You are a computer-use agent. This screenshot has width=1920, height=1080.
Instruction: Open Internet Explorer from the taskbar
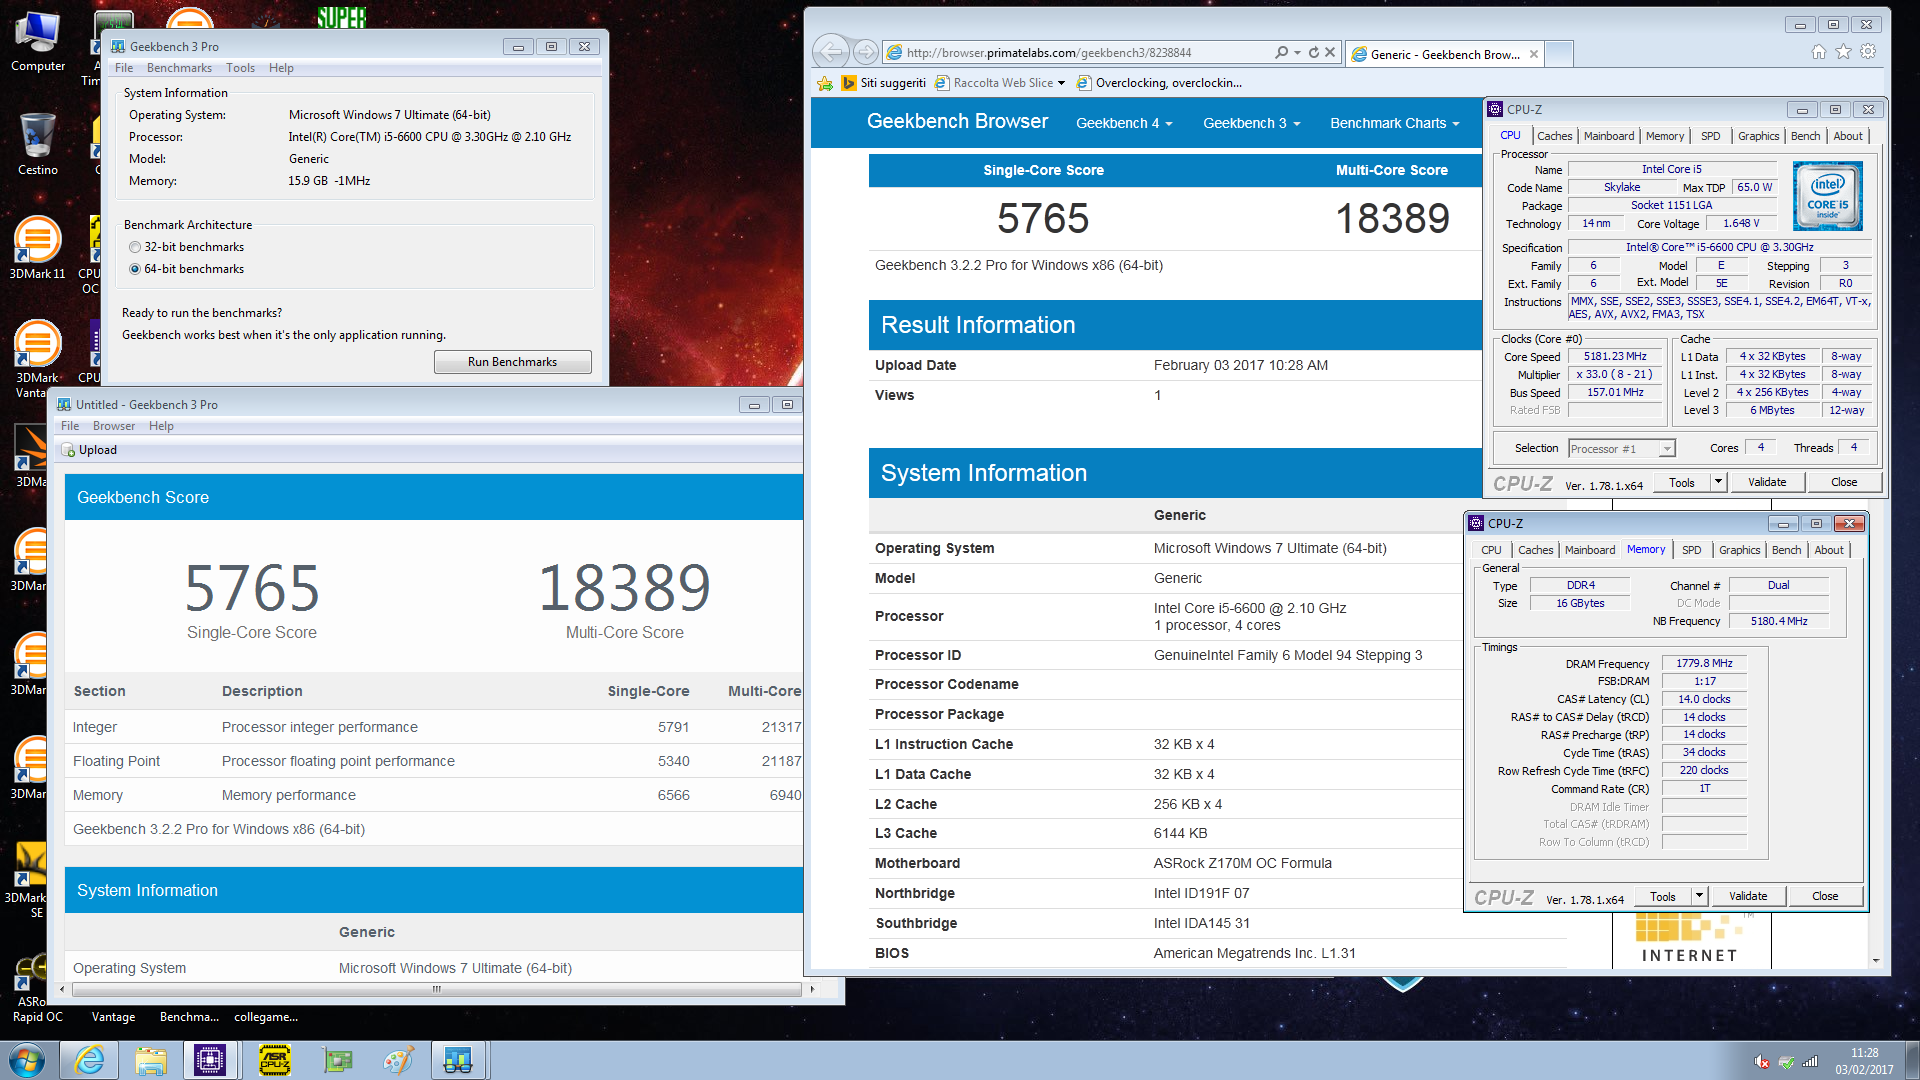[90, 1060]
